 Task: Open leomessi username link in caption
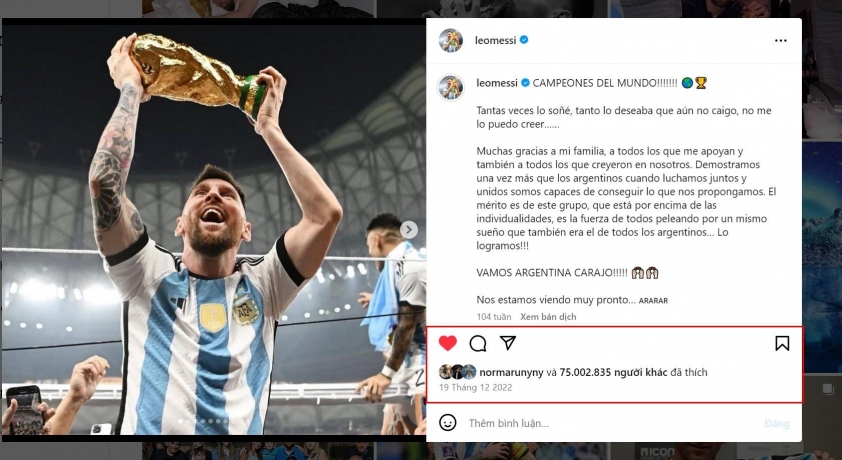[497, 83]
